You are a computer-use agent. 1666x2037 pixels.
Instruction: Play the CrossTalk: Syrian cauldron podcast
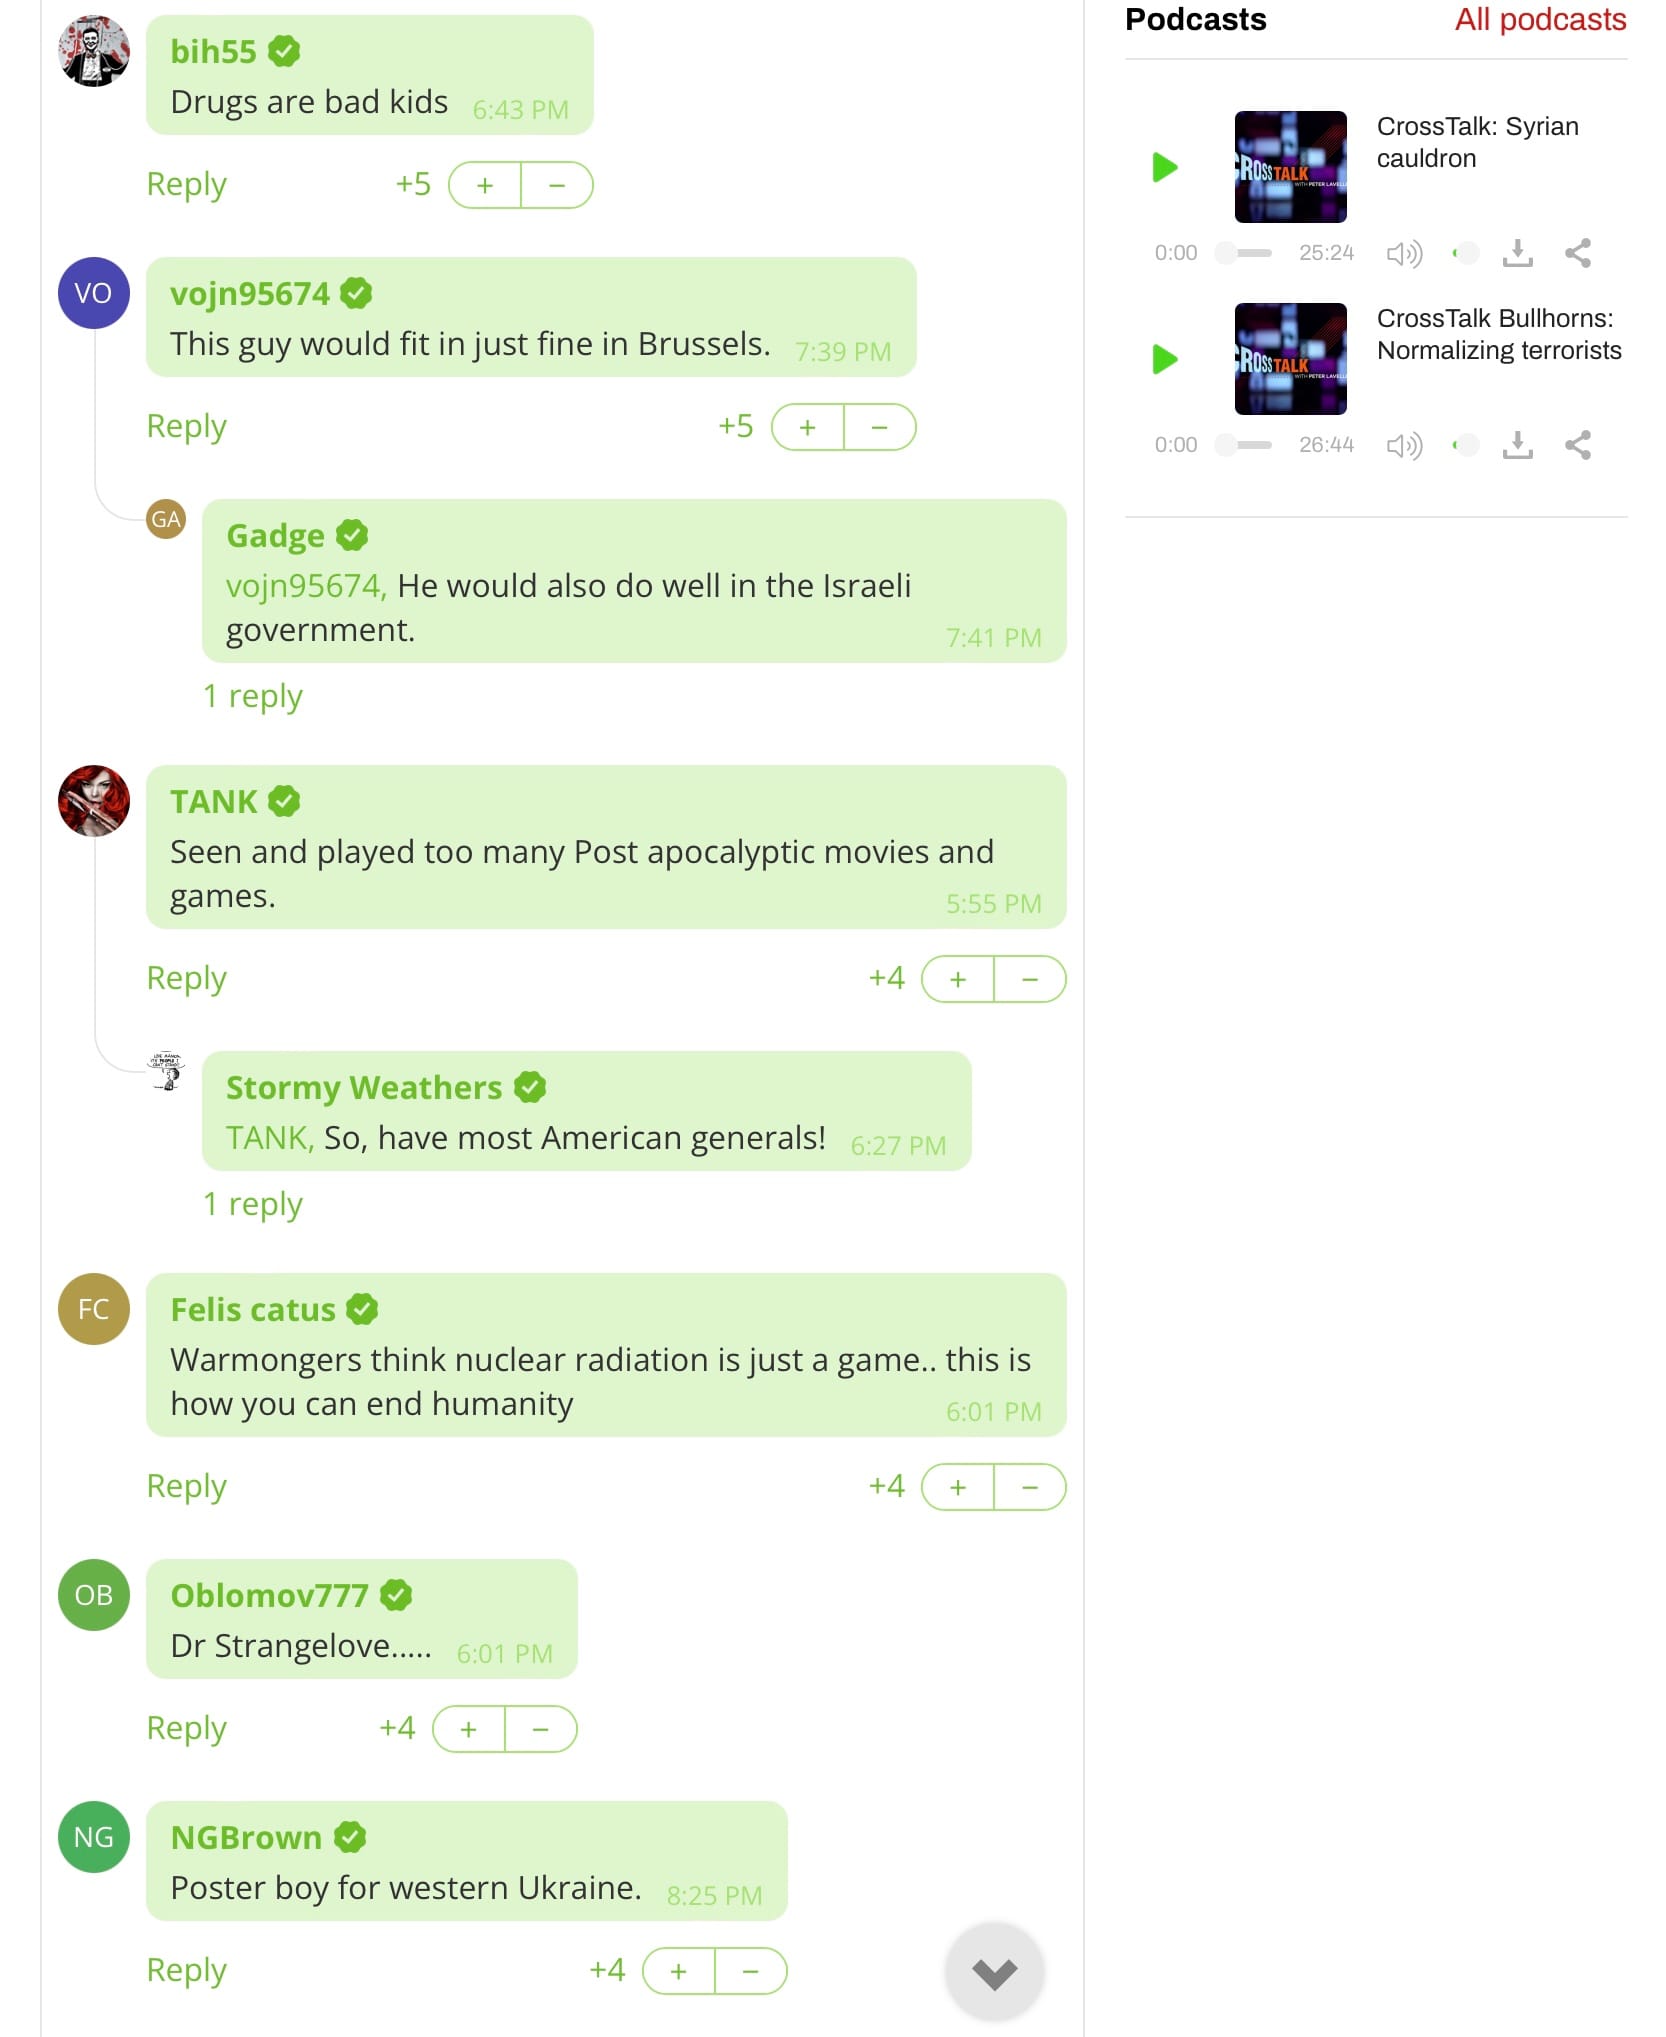(x=1164, y=167)
